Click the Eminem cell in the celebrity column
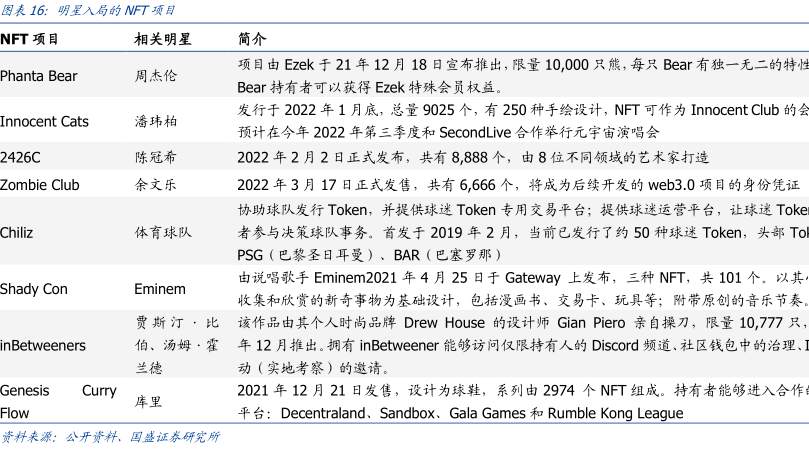 click(x=160, y=289)
